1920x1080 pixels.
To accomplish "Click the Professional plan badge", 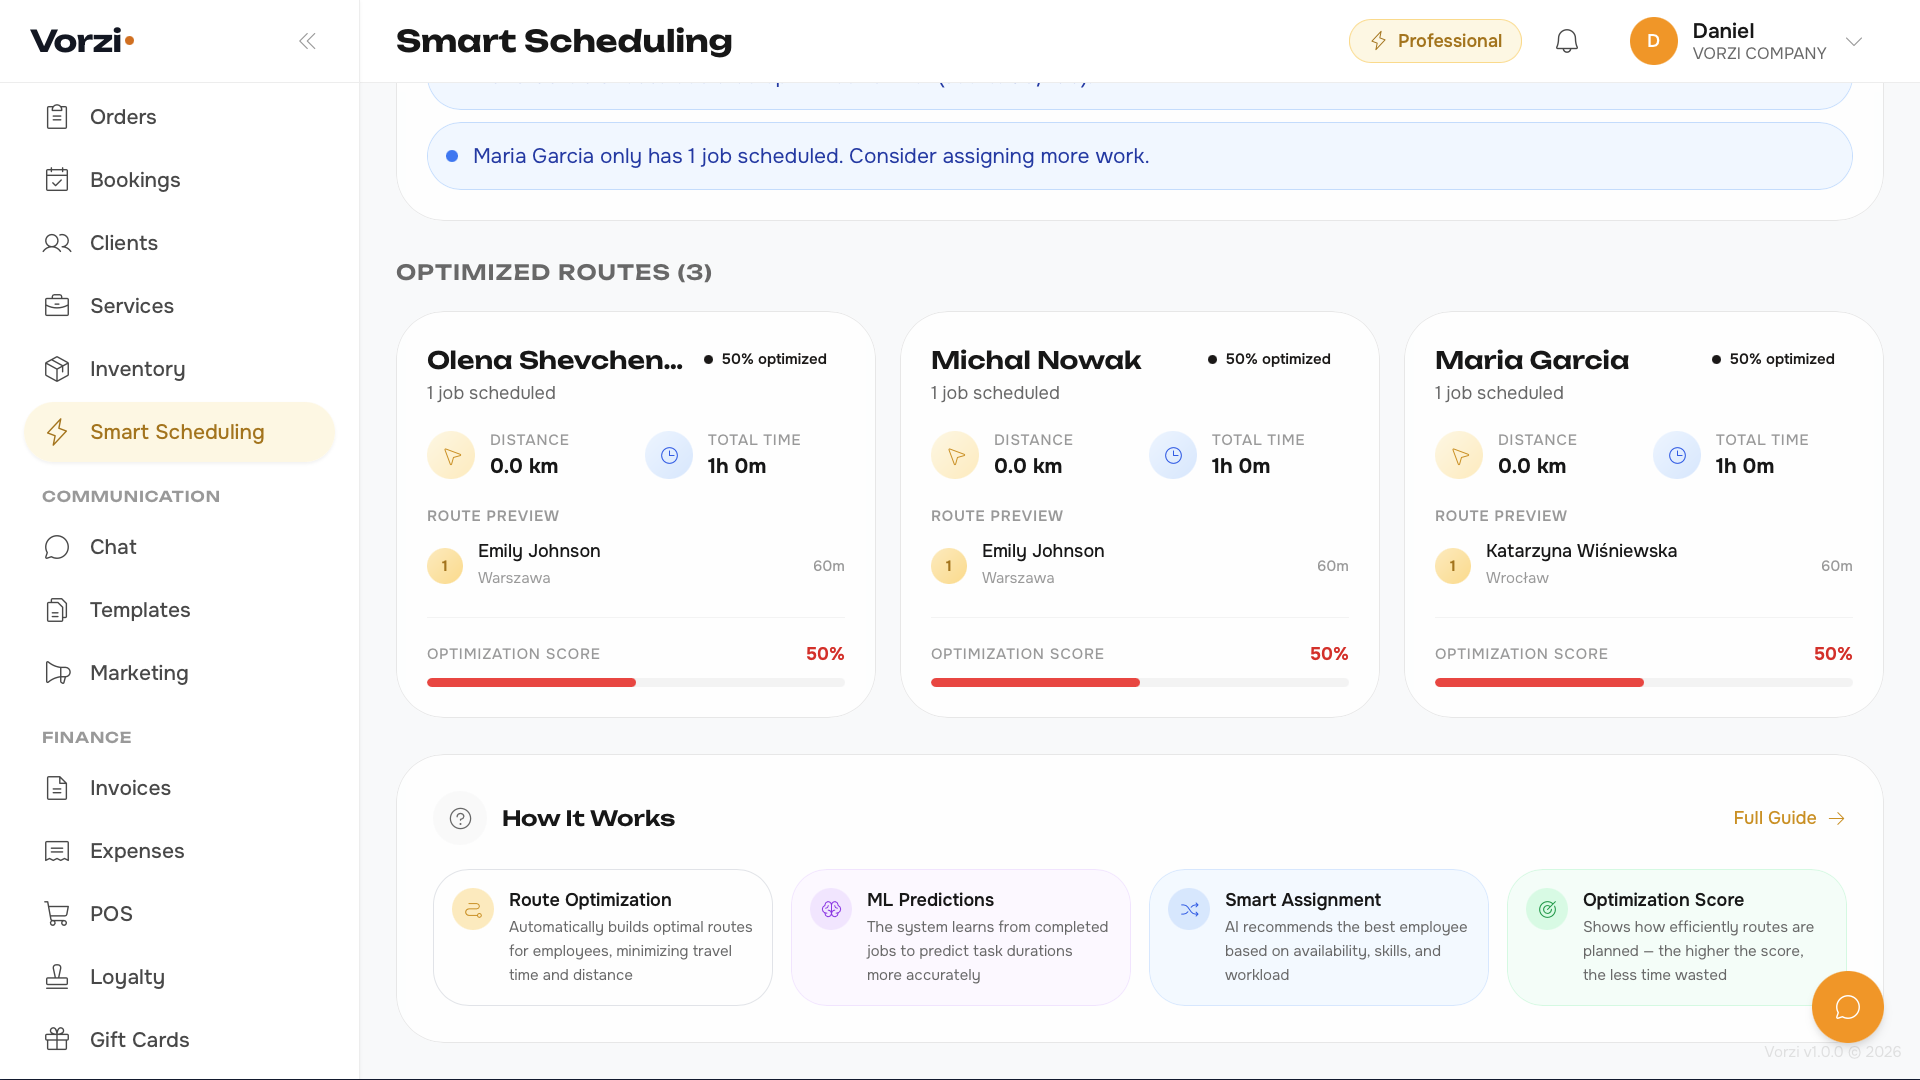I will [x=1435, y=41].
